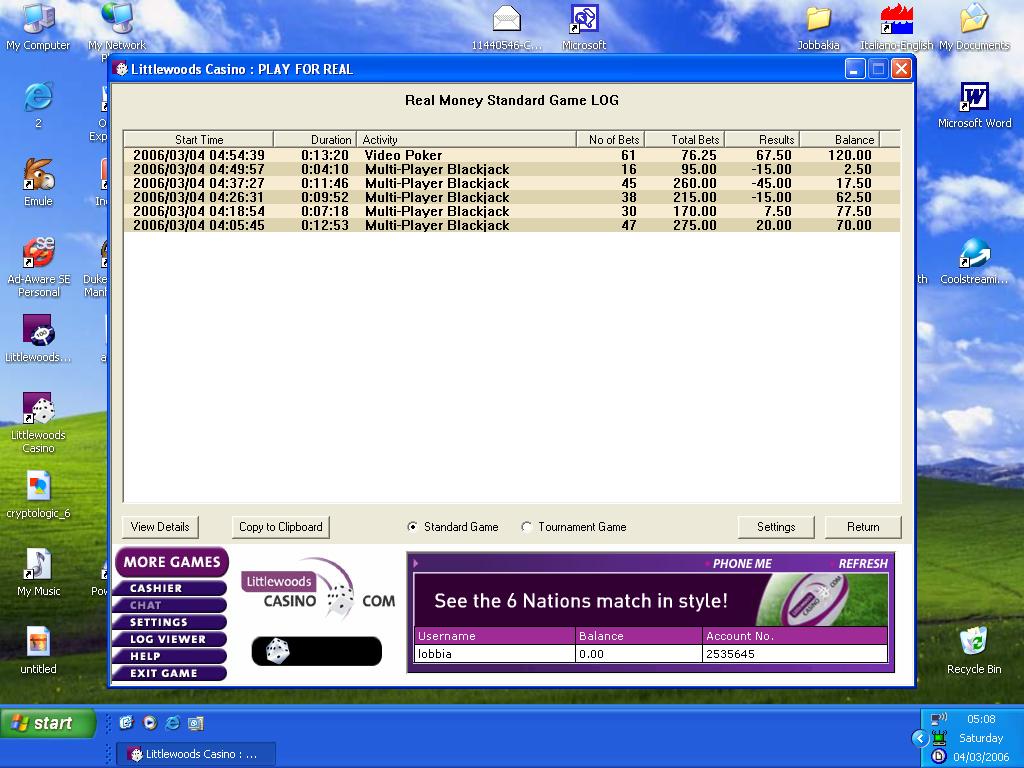
Task: Sort log by Total Bets column
Action: tap(685, 139)
